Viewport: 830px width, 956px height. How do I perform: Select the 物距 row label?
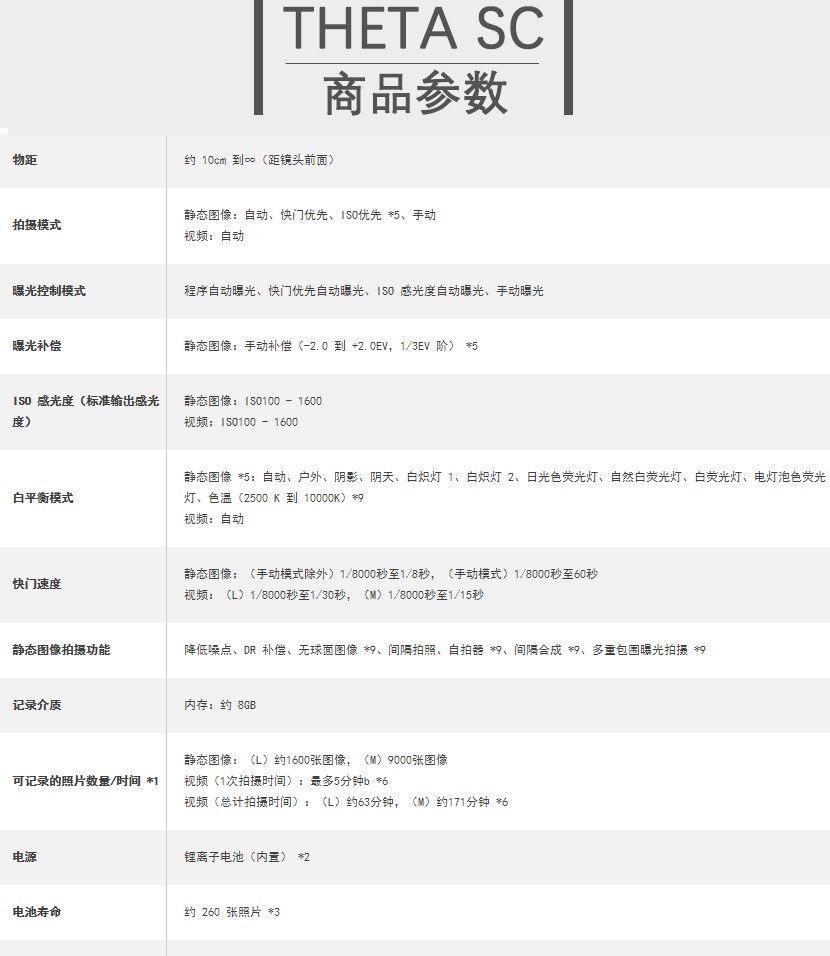click(25, 160)
